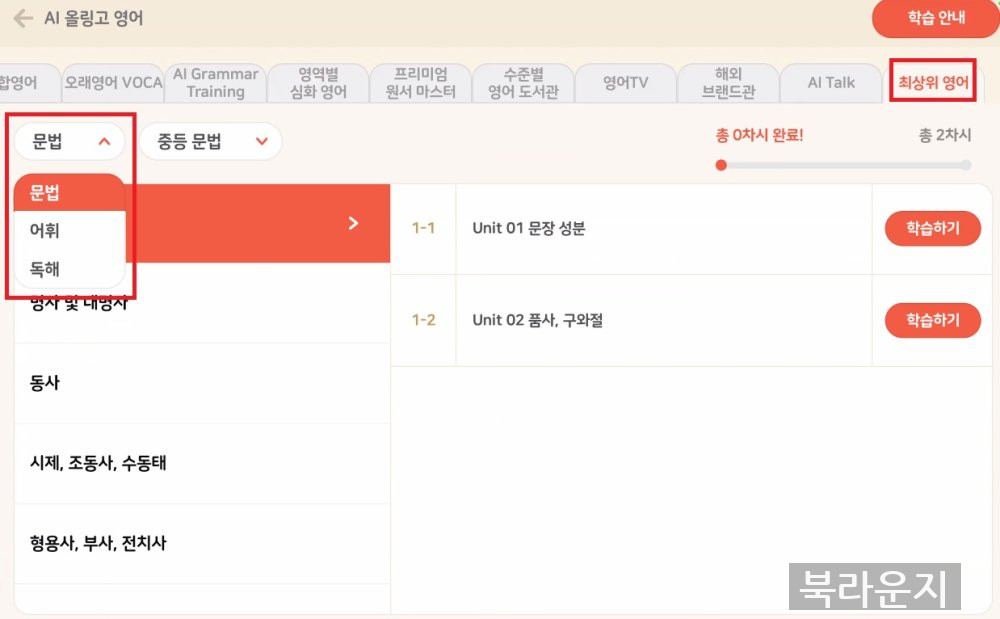The width and height of the screenshot is (1000, 619).
Task: Click the lesson progress bar
Action: pyautogui.click(x=843, y=165)
